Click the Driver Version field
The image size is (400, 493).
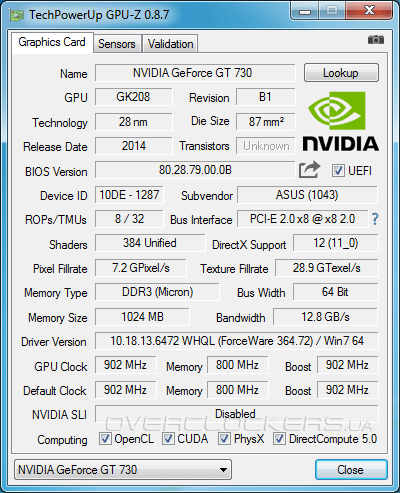(237, 341)
